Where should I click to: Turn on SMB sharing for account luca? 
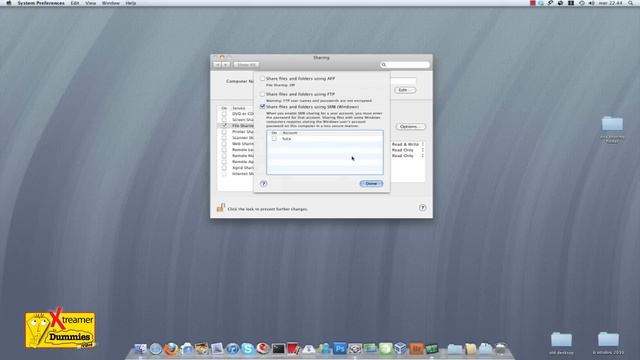click(x=274, y=139)
